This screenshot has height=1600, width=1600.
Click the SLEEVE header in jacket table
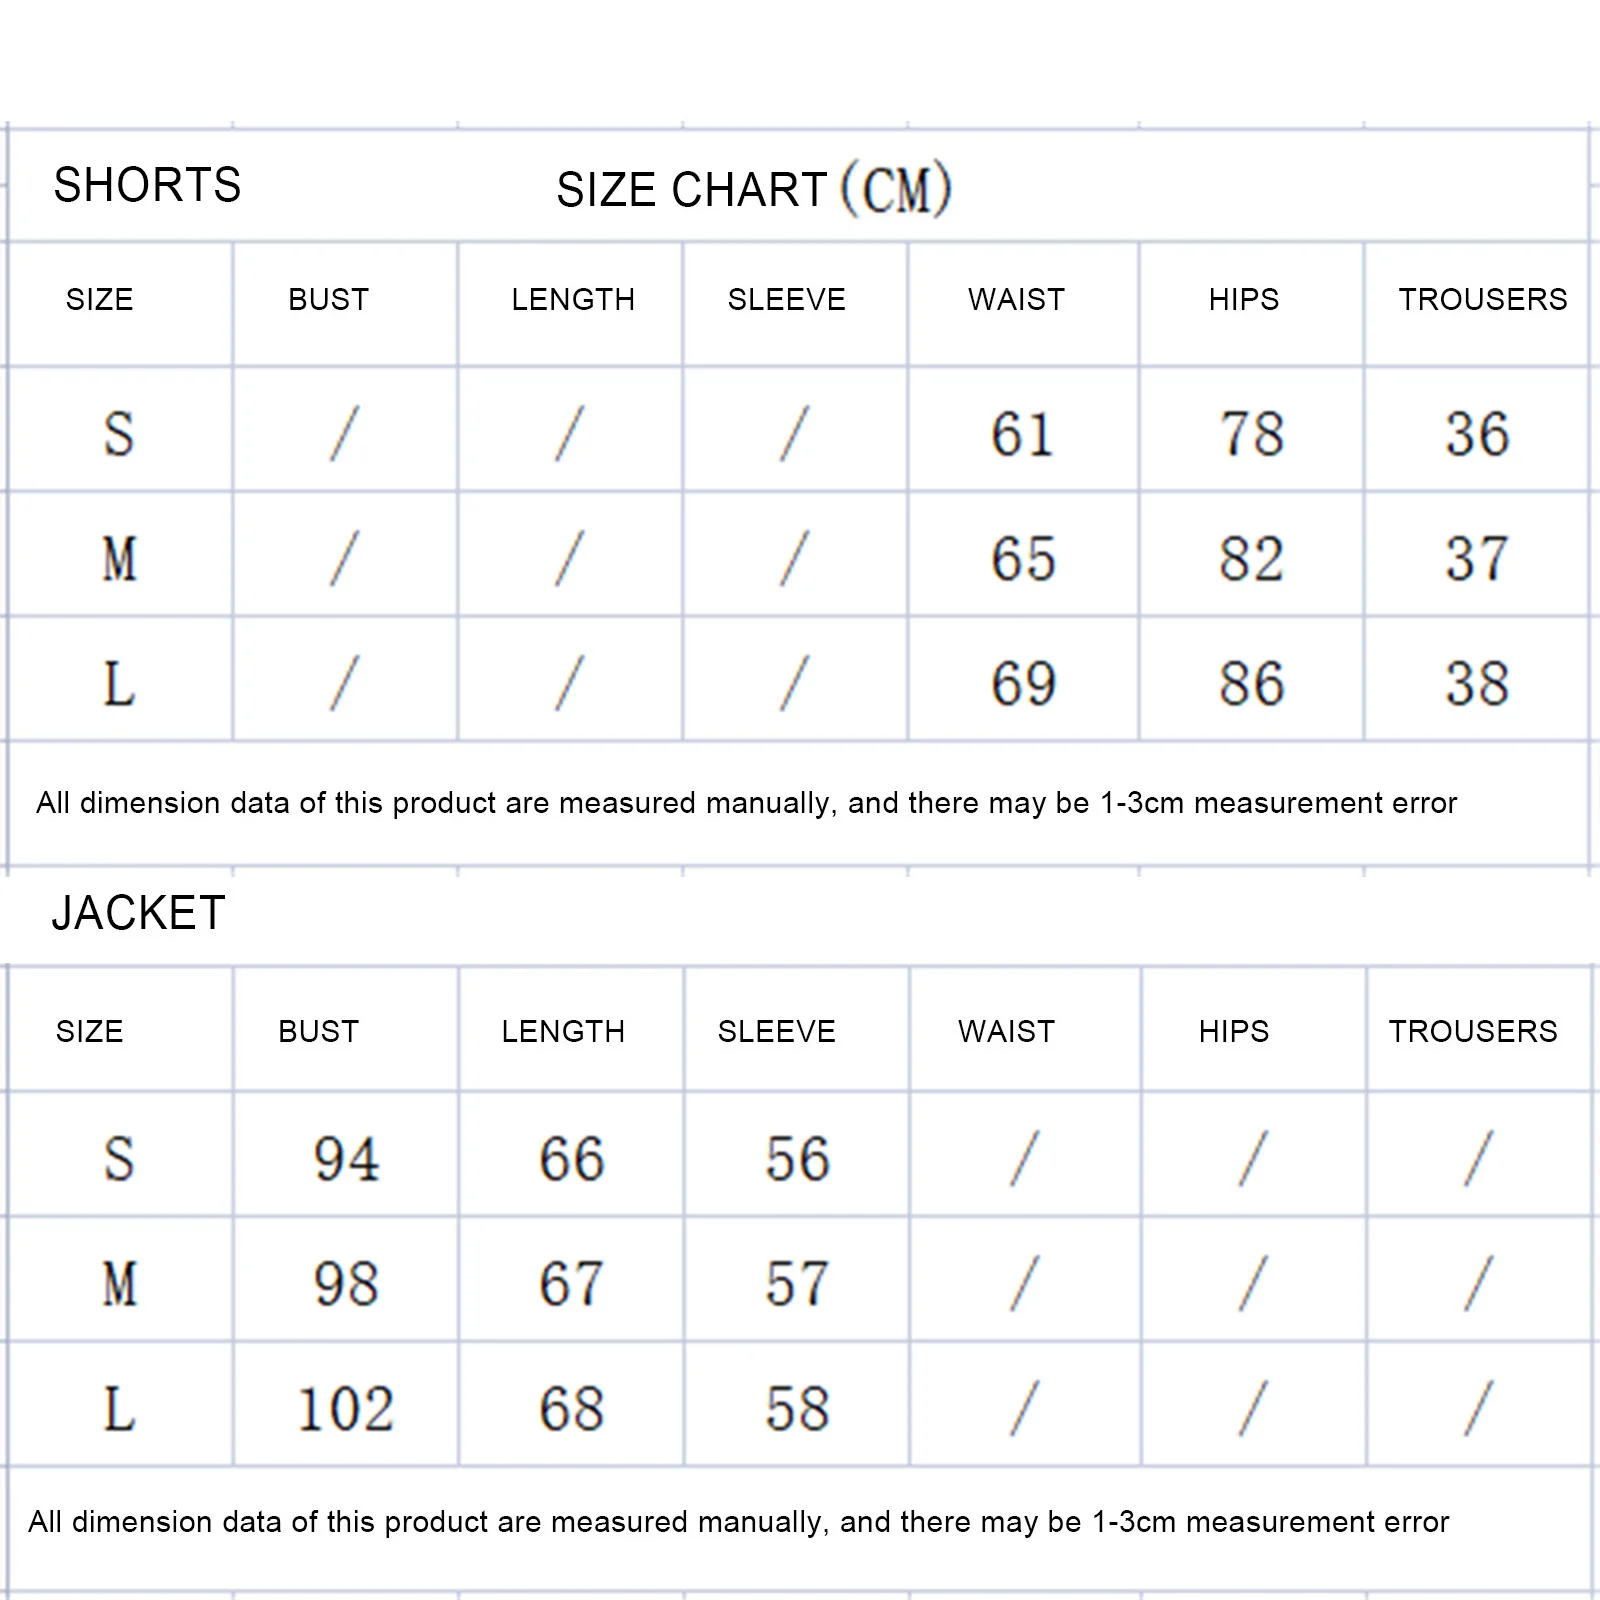(x=776, y=1031)
